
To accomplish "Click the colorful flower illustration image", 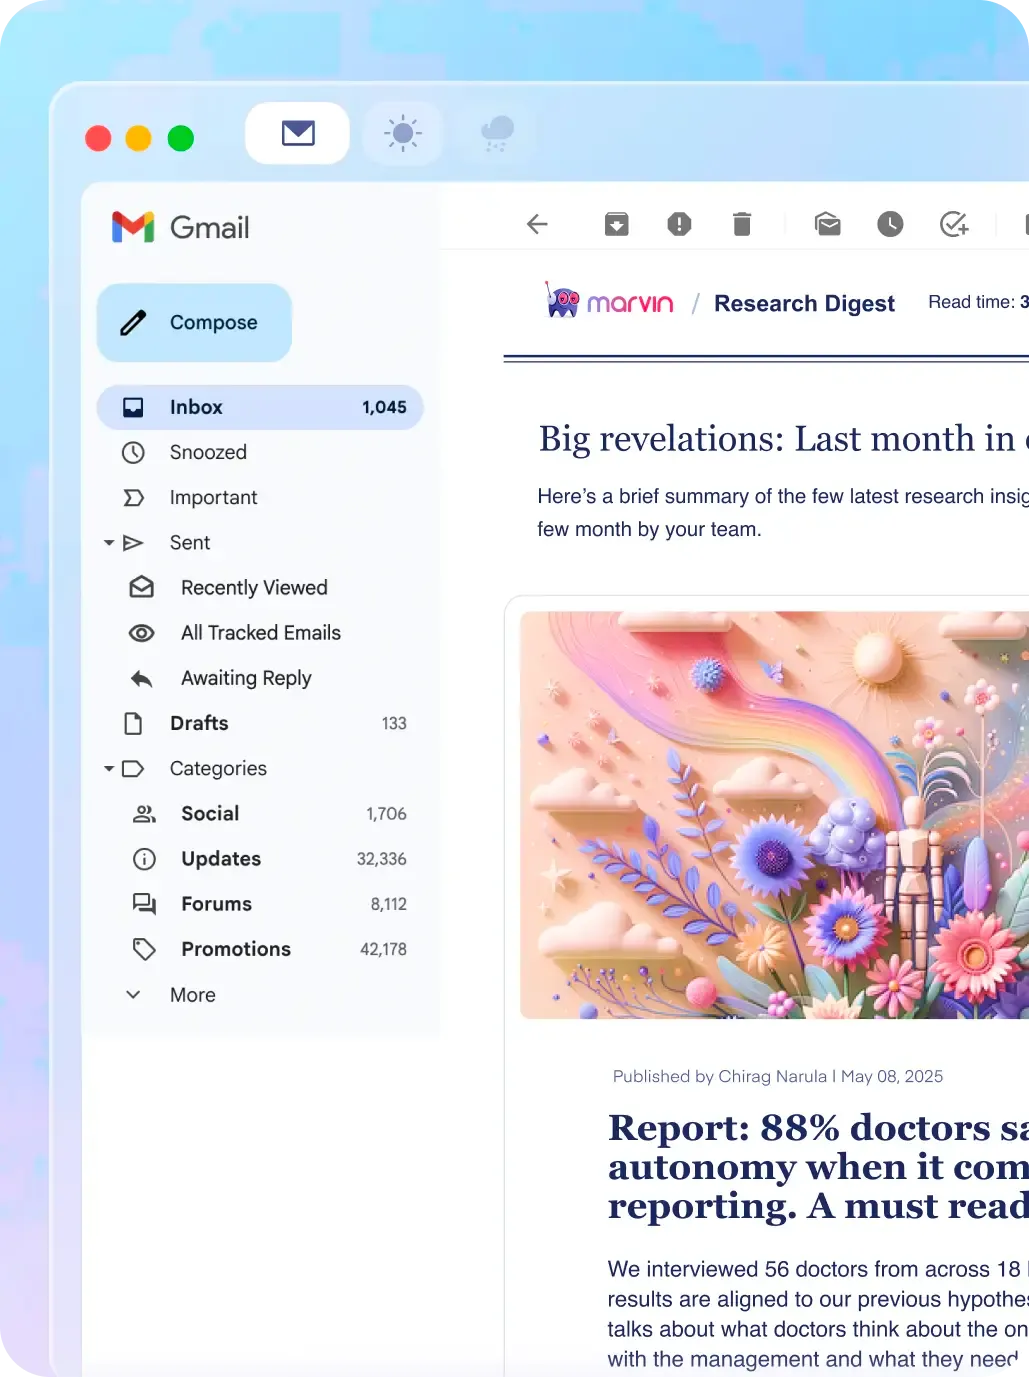I will point(774,815).
